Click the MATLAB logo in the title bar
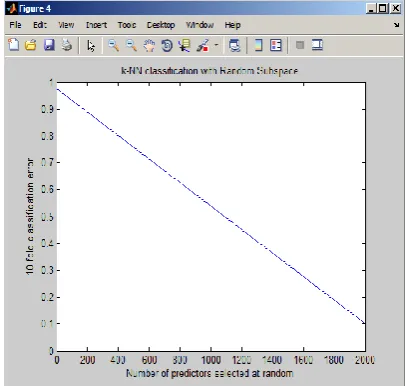Image resolution: width=405 pixels, height=386 pixels. (11, 8)
